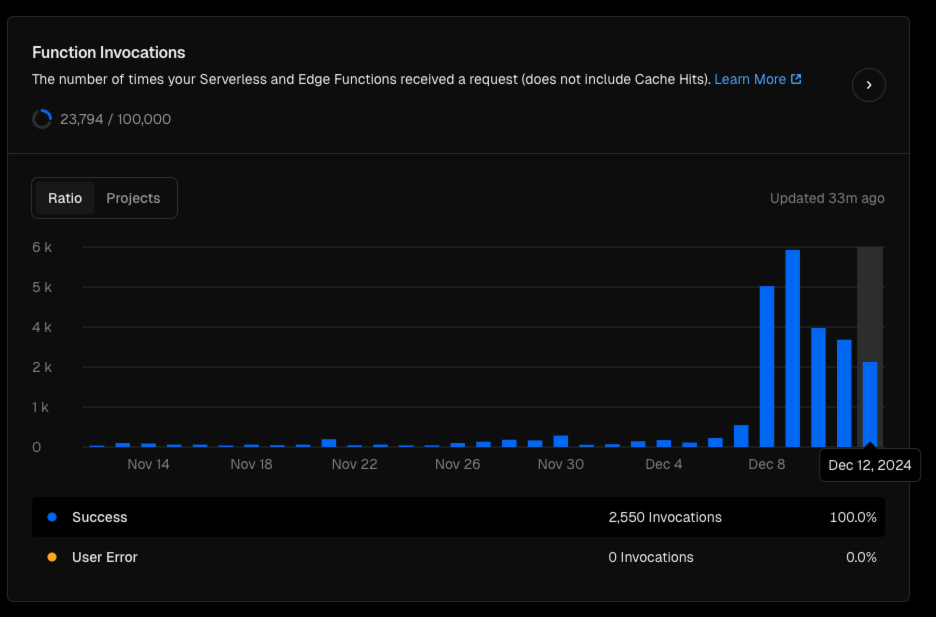Select the Success row in the legend

click(x=458, y=517)
